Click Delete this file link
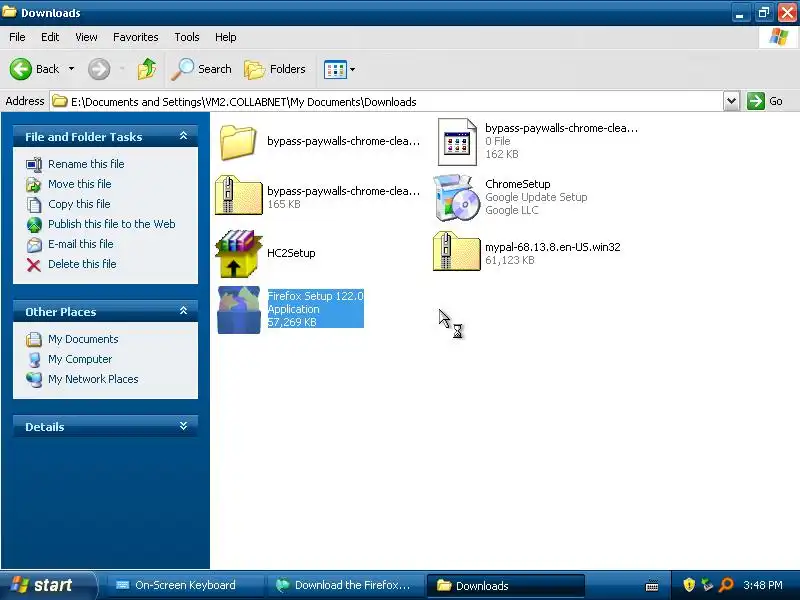The image size is (800, 600). click(82, 264)
